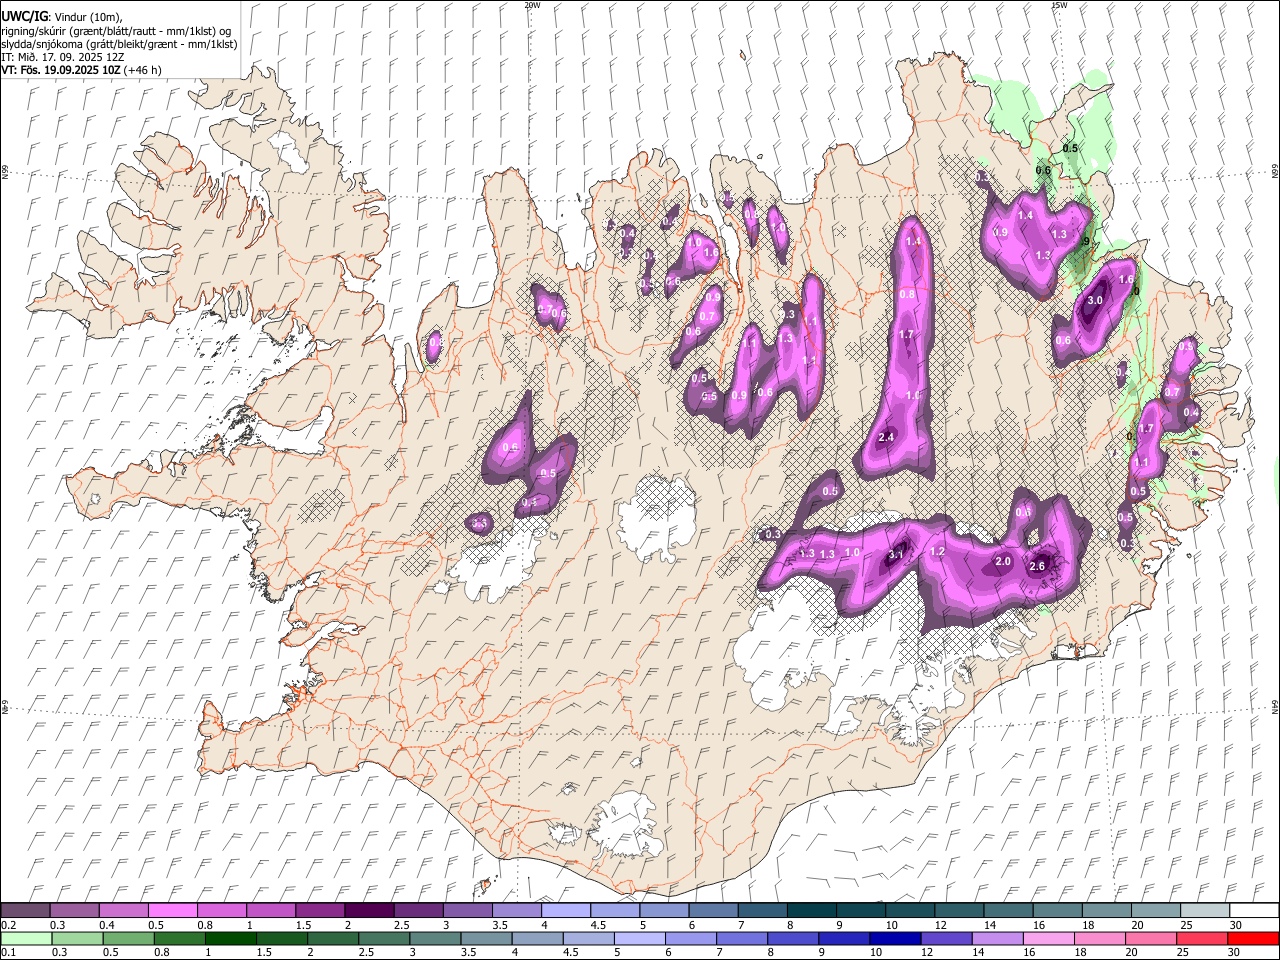Click the 12 label on lower scale
1280x960 pixels.
927,953
